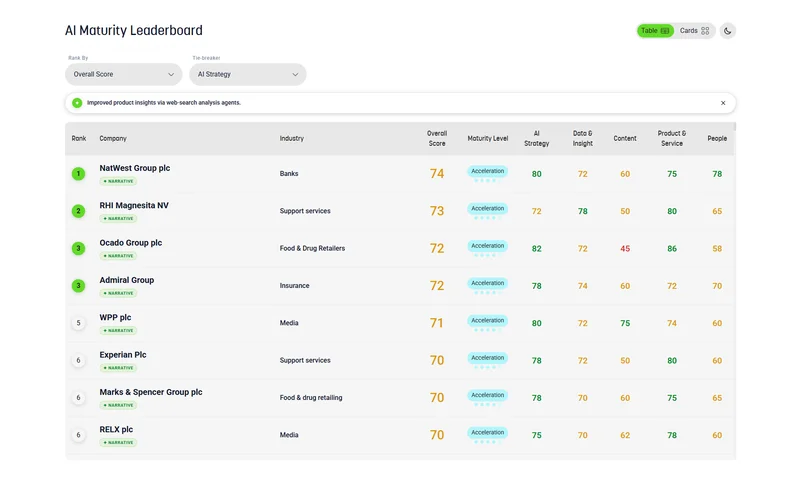This screenshot has height=479, width=800.
Task: Switch to Cards view
Action: coord(694,31)
